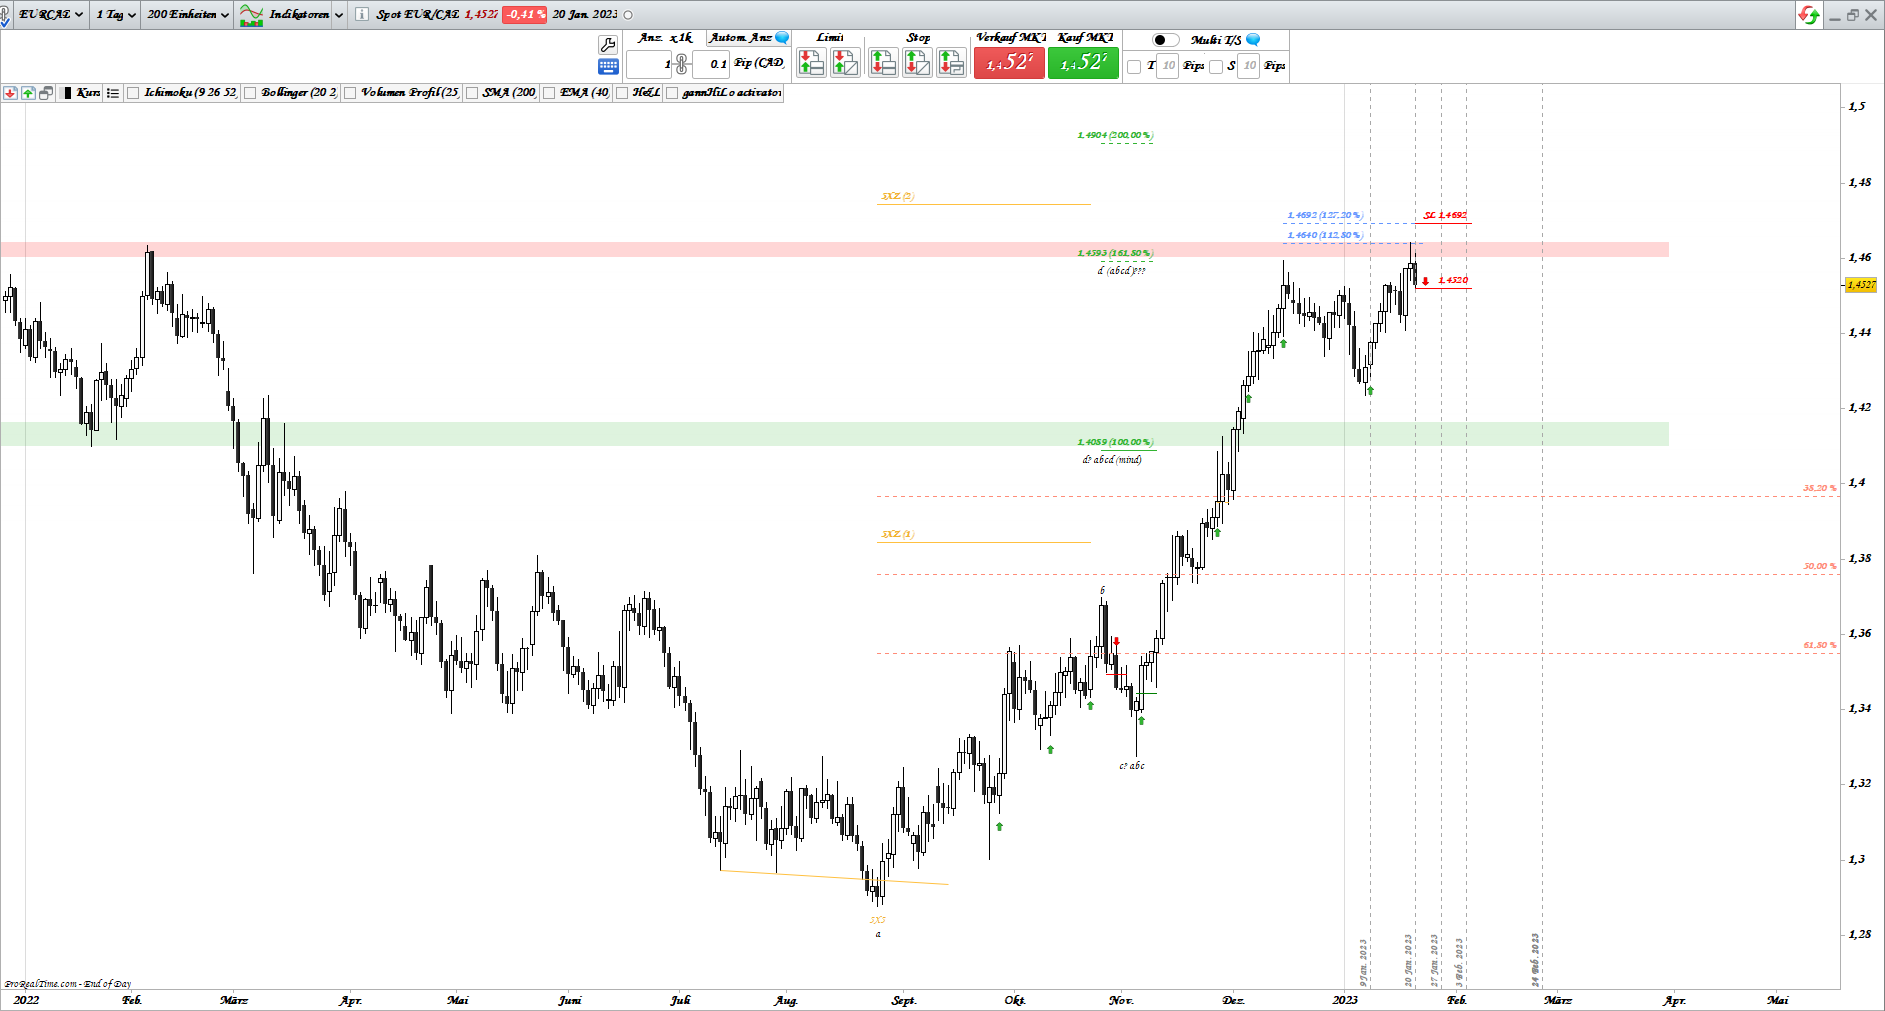Screen dimensions: 1885x1011
Task: Enable the EMA (40) checkbox
Action: [x=549, y=93]
